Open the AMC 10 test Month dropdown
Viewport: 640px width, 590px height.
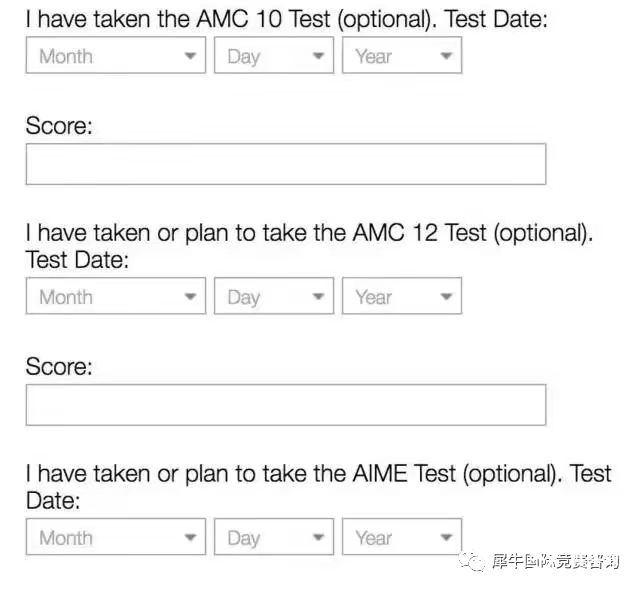[115, 56]
